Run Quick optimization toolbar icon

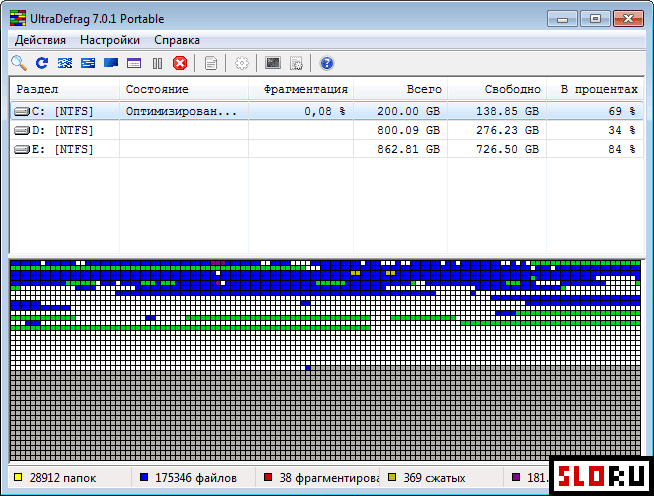click(88, 63)
